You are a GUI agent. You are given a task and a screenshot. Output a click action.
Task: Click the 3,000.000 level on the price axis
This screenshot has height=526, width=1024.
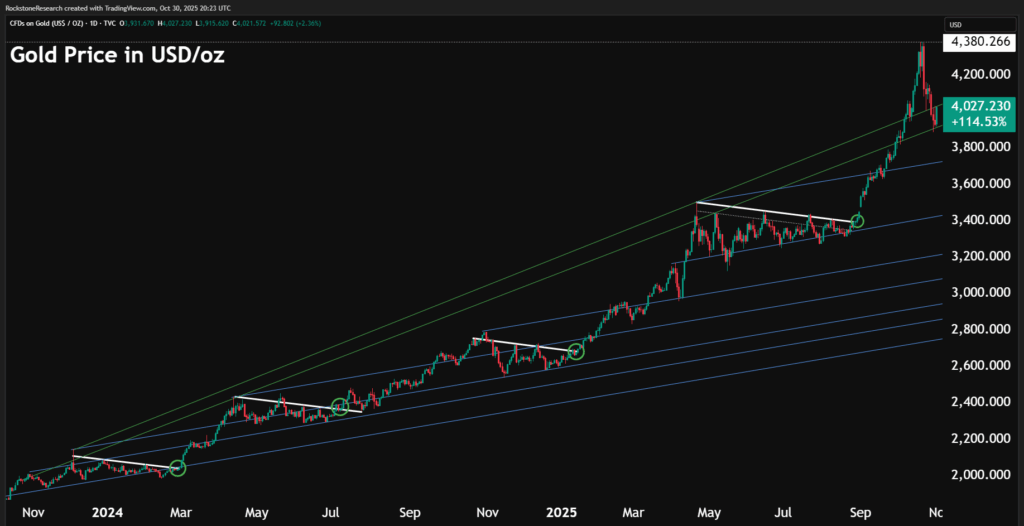[x=980, y=292]
